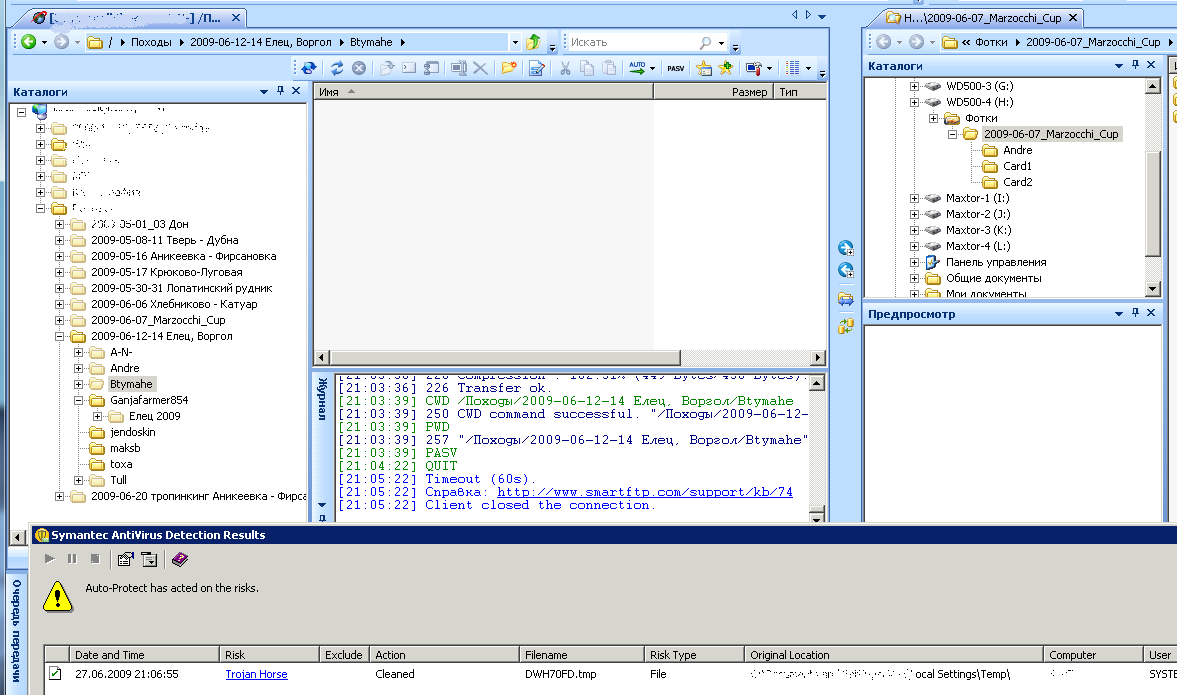
Task: Open the Symantec help book icon
Action: click(179, 559)
